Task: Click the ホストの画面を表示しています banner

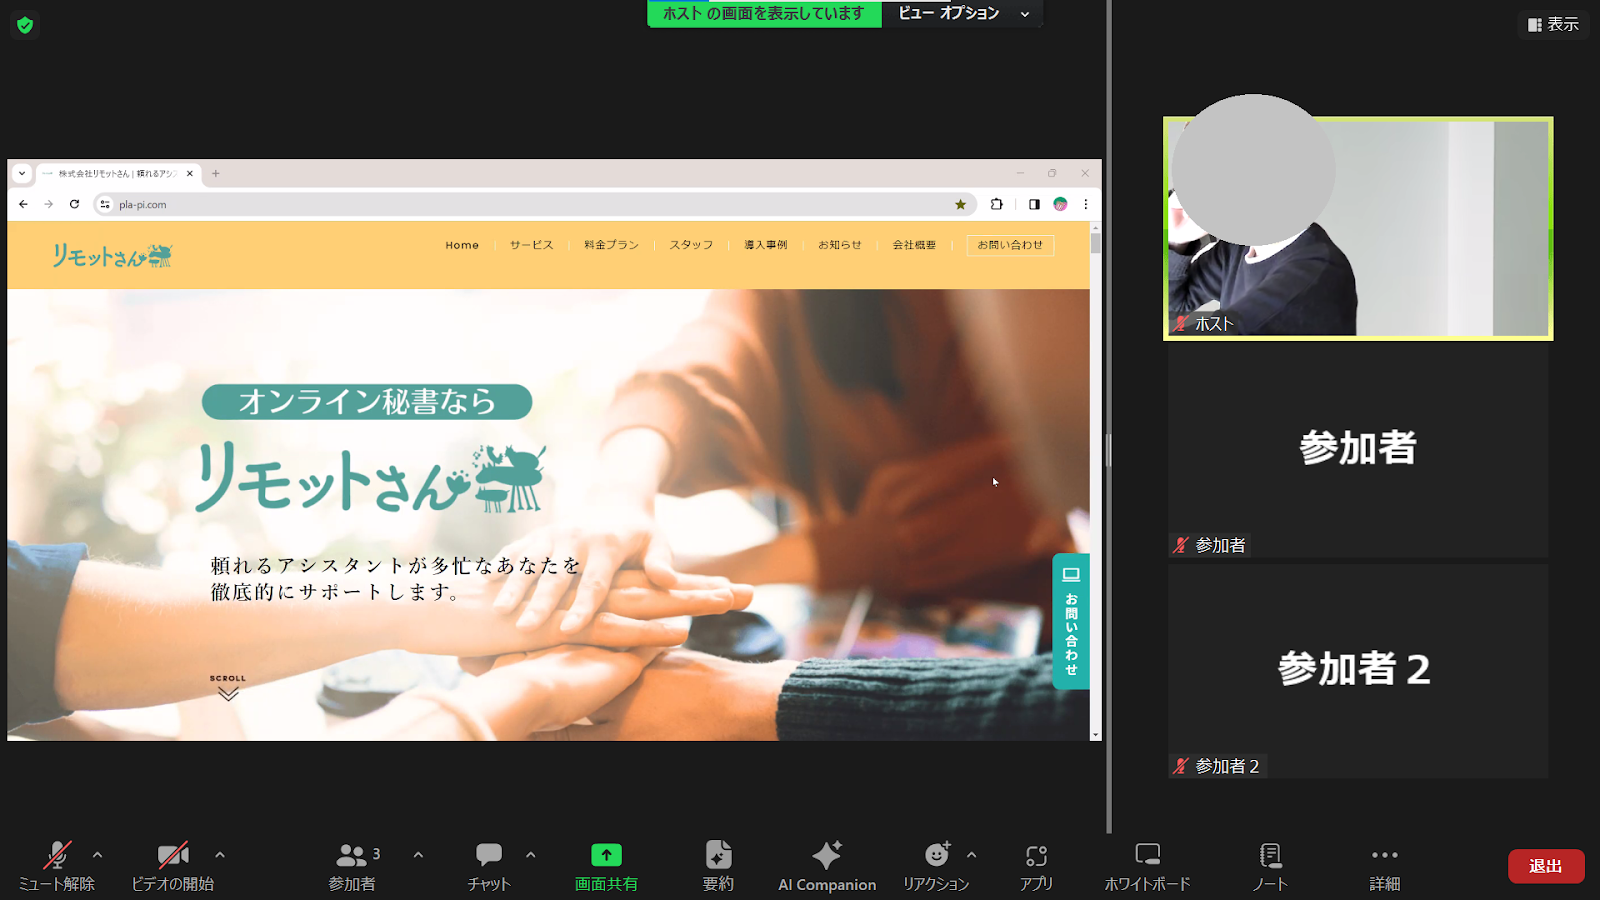Action: point(764,13)
